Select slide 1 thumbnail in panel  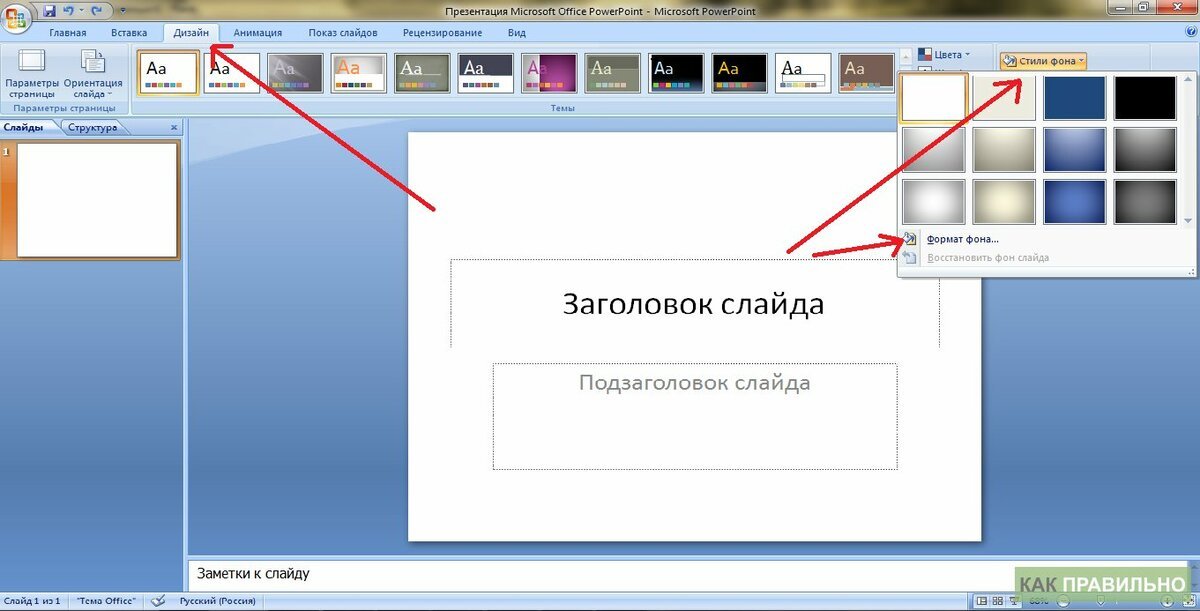(97, 200)
